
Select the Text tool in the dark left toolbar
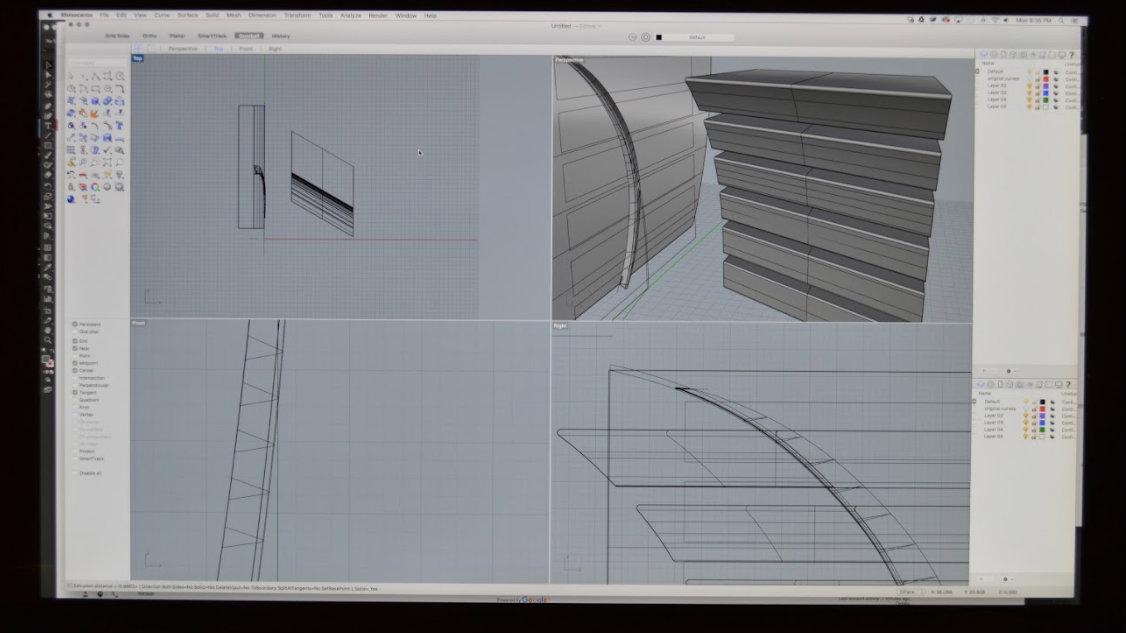(47, 126)
